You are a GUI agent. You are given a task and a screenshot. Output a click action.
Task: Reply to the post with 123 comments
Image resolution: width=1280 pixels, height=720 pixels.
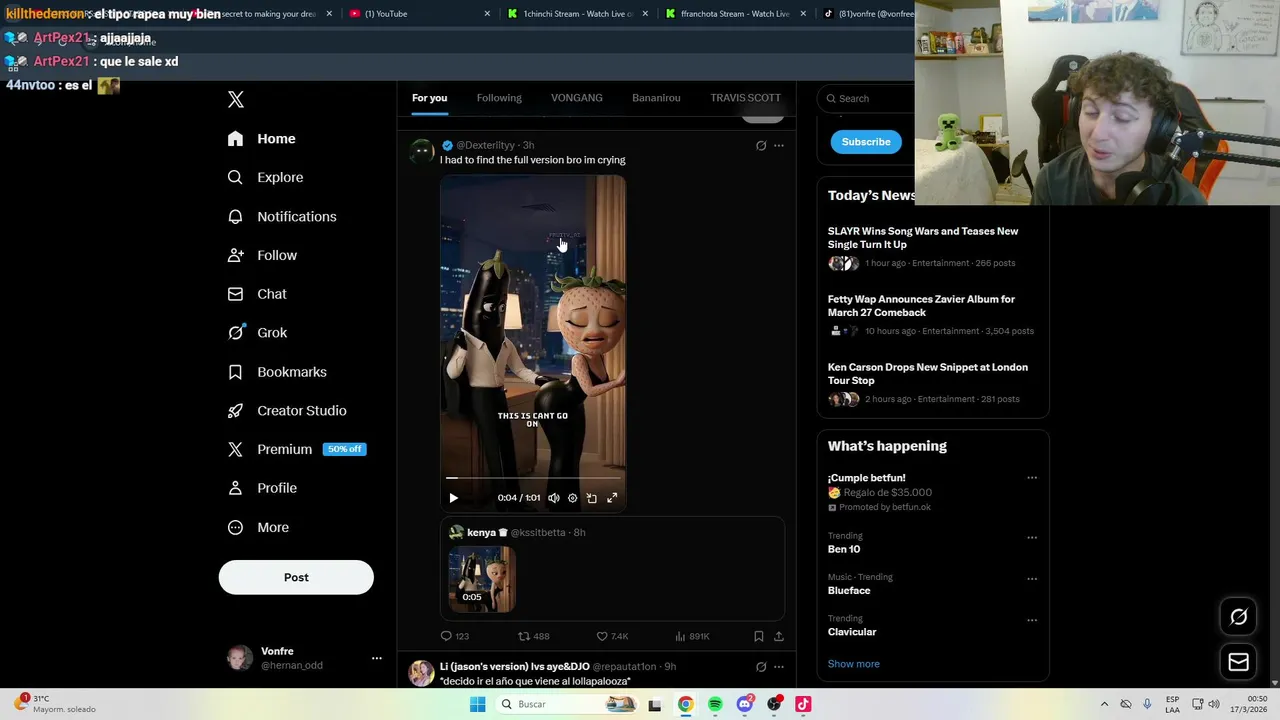pos(455,636)
